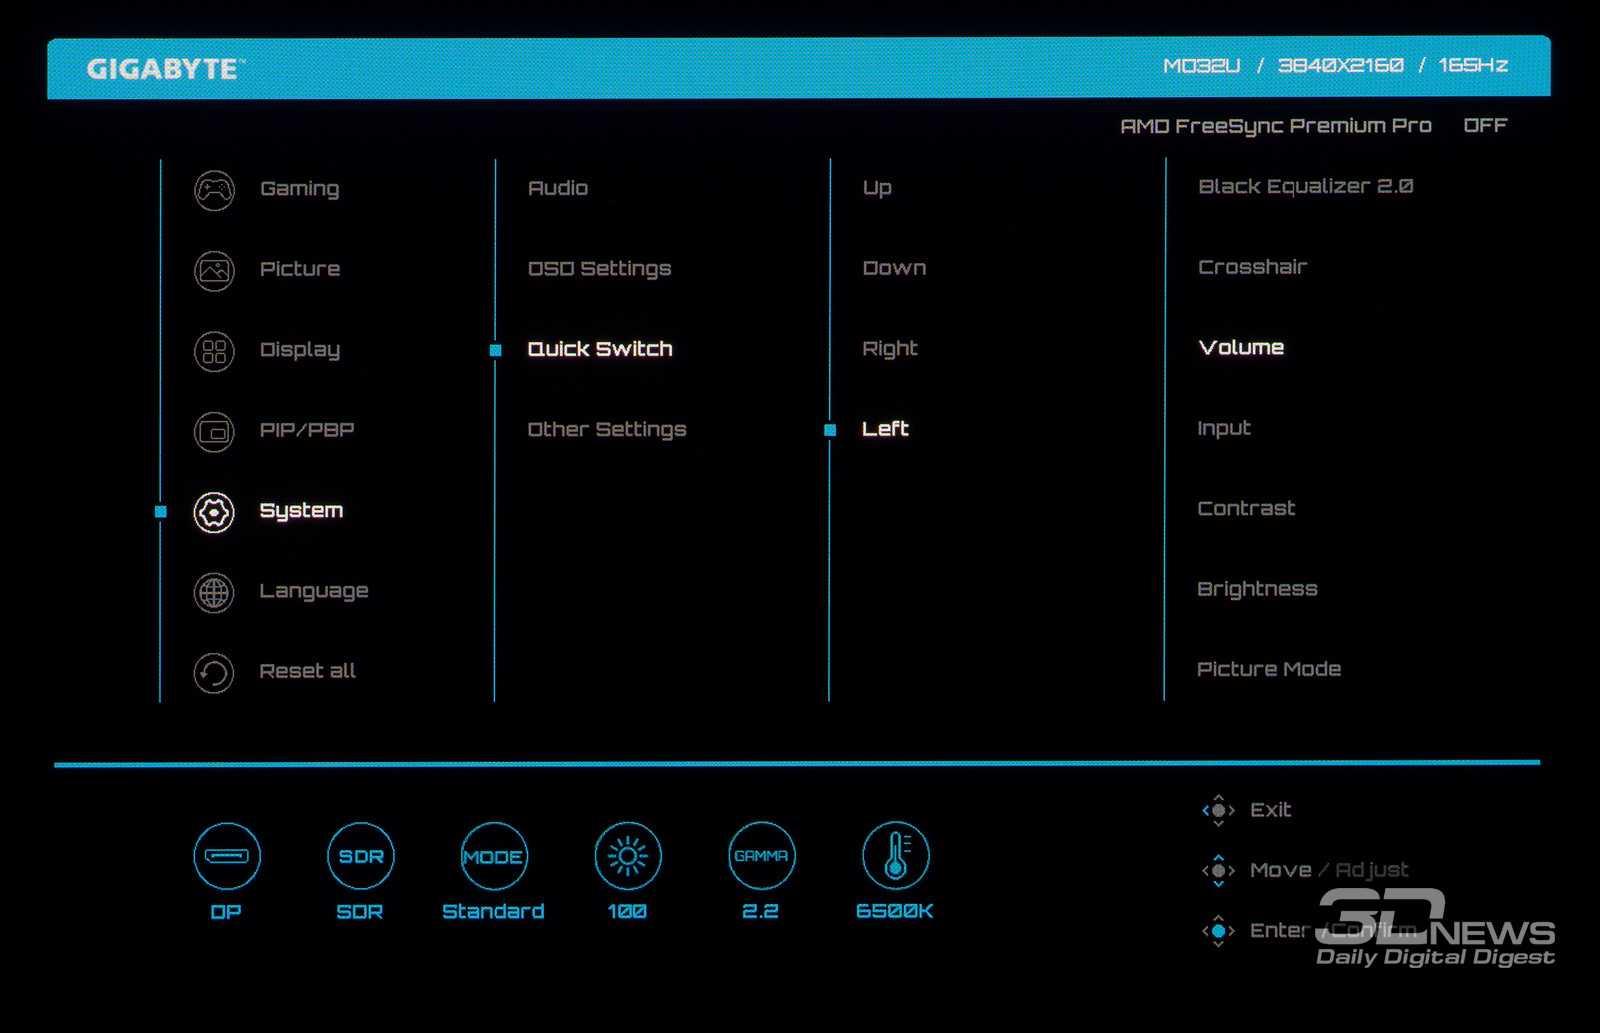Assign Volume function
The height and width of the screenshot is (1033, 1600).
(x=1241, y=348)
